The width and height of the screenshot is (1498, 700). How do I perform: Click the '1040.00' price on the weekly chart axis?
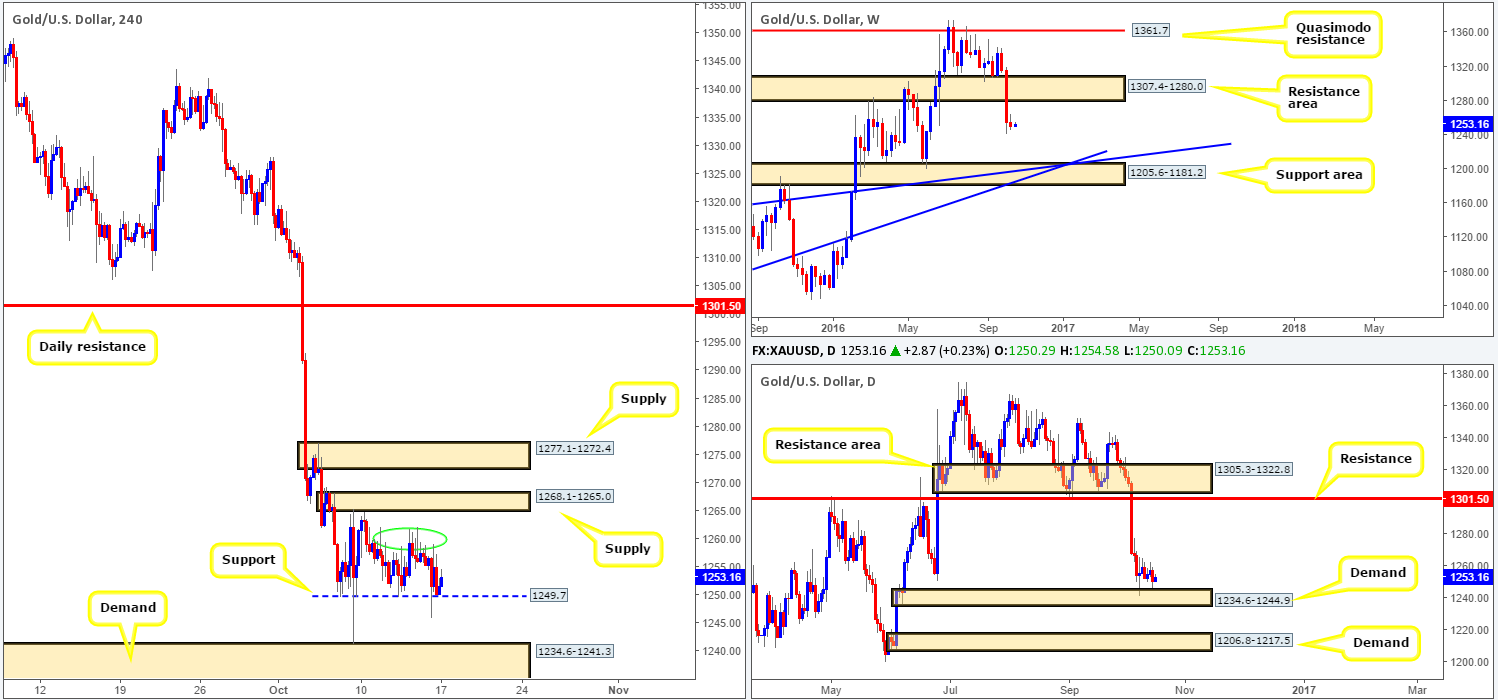point(1469,306)
